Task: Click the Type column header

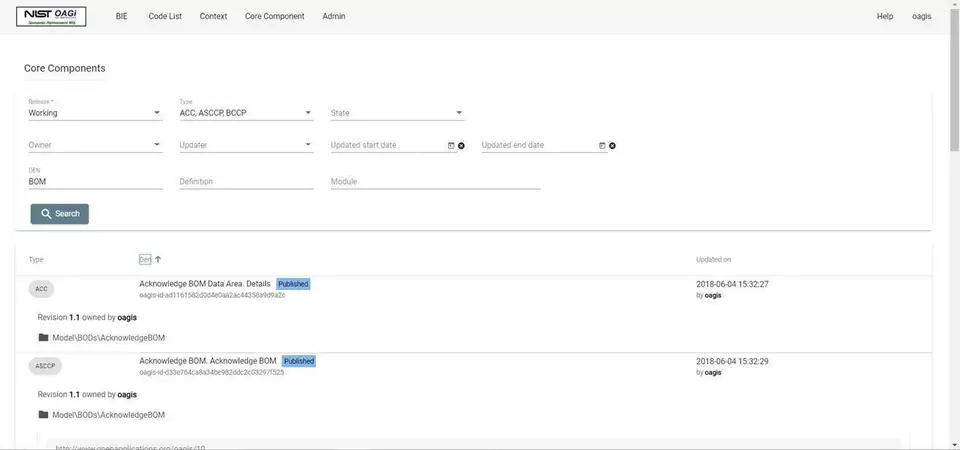Action: point(36,260)
